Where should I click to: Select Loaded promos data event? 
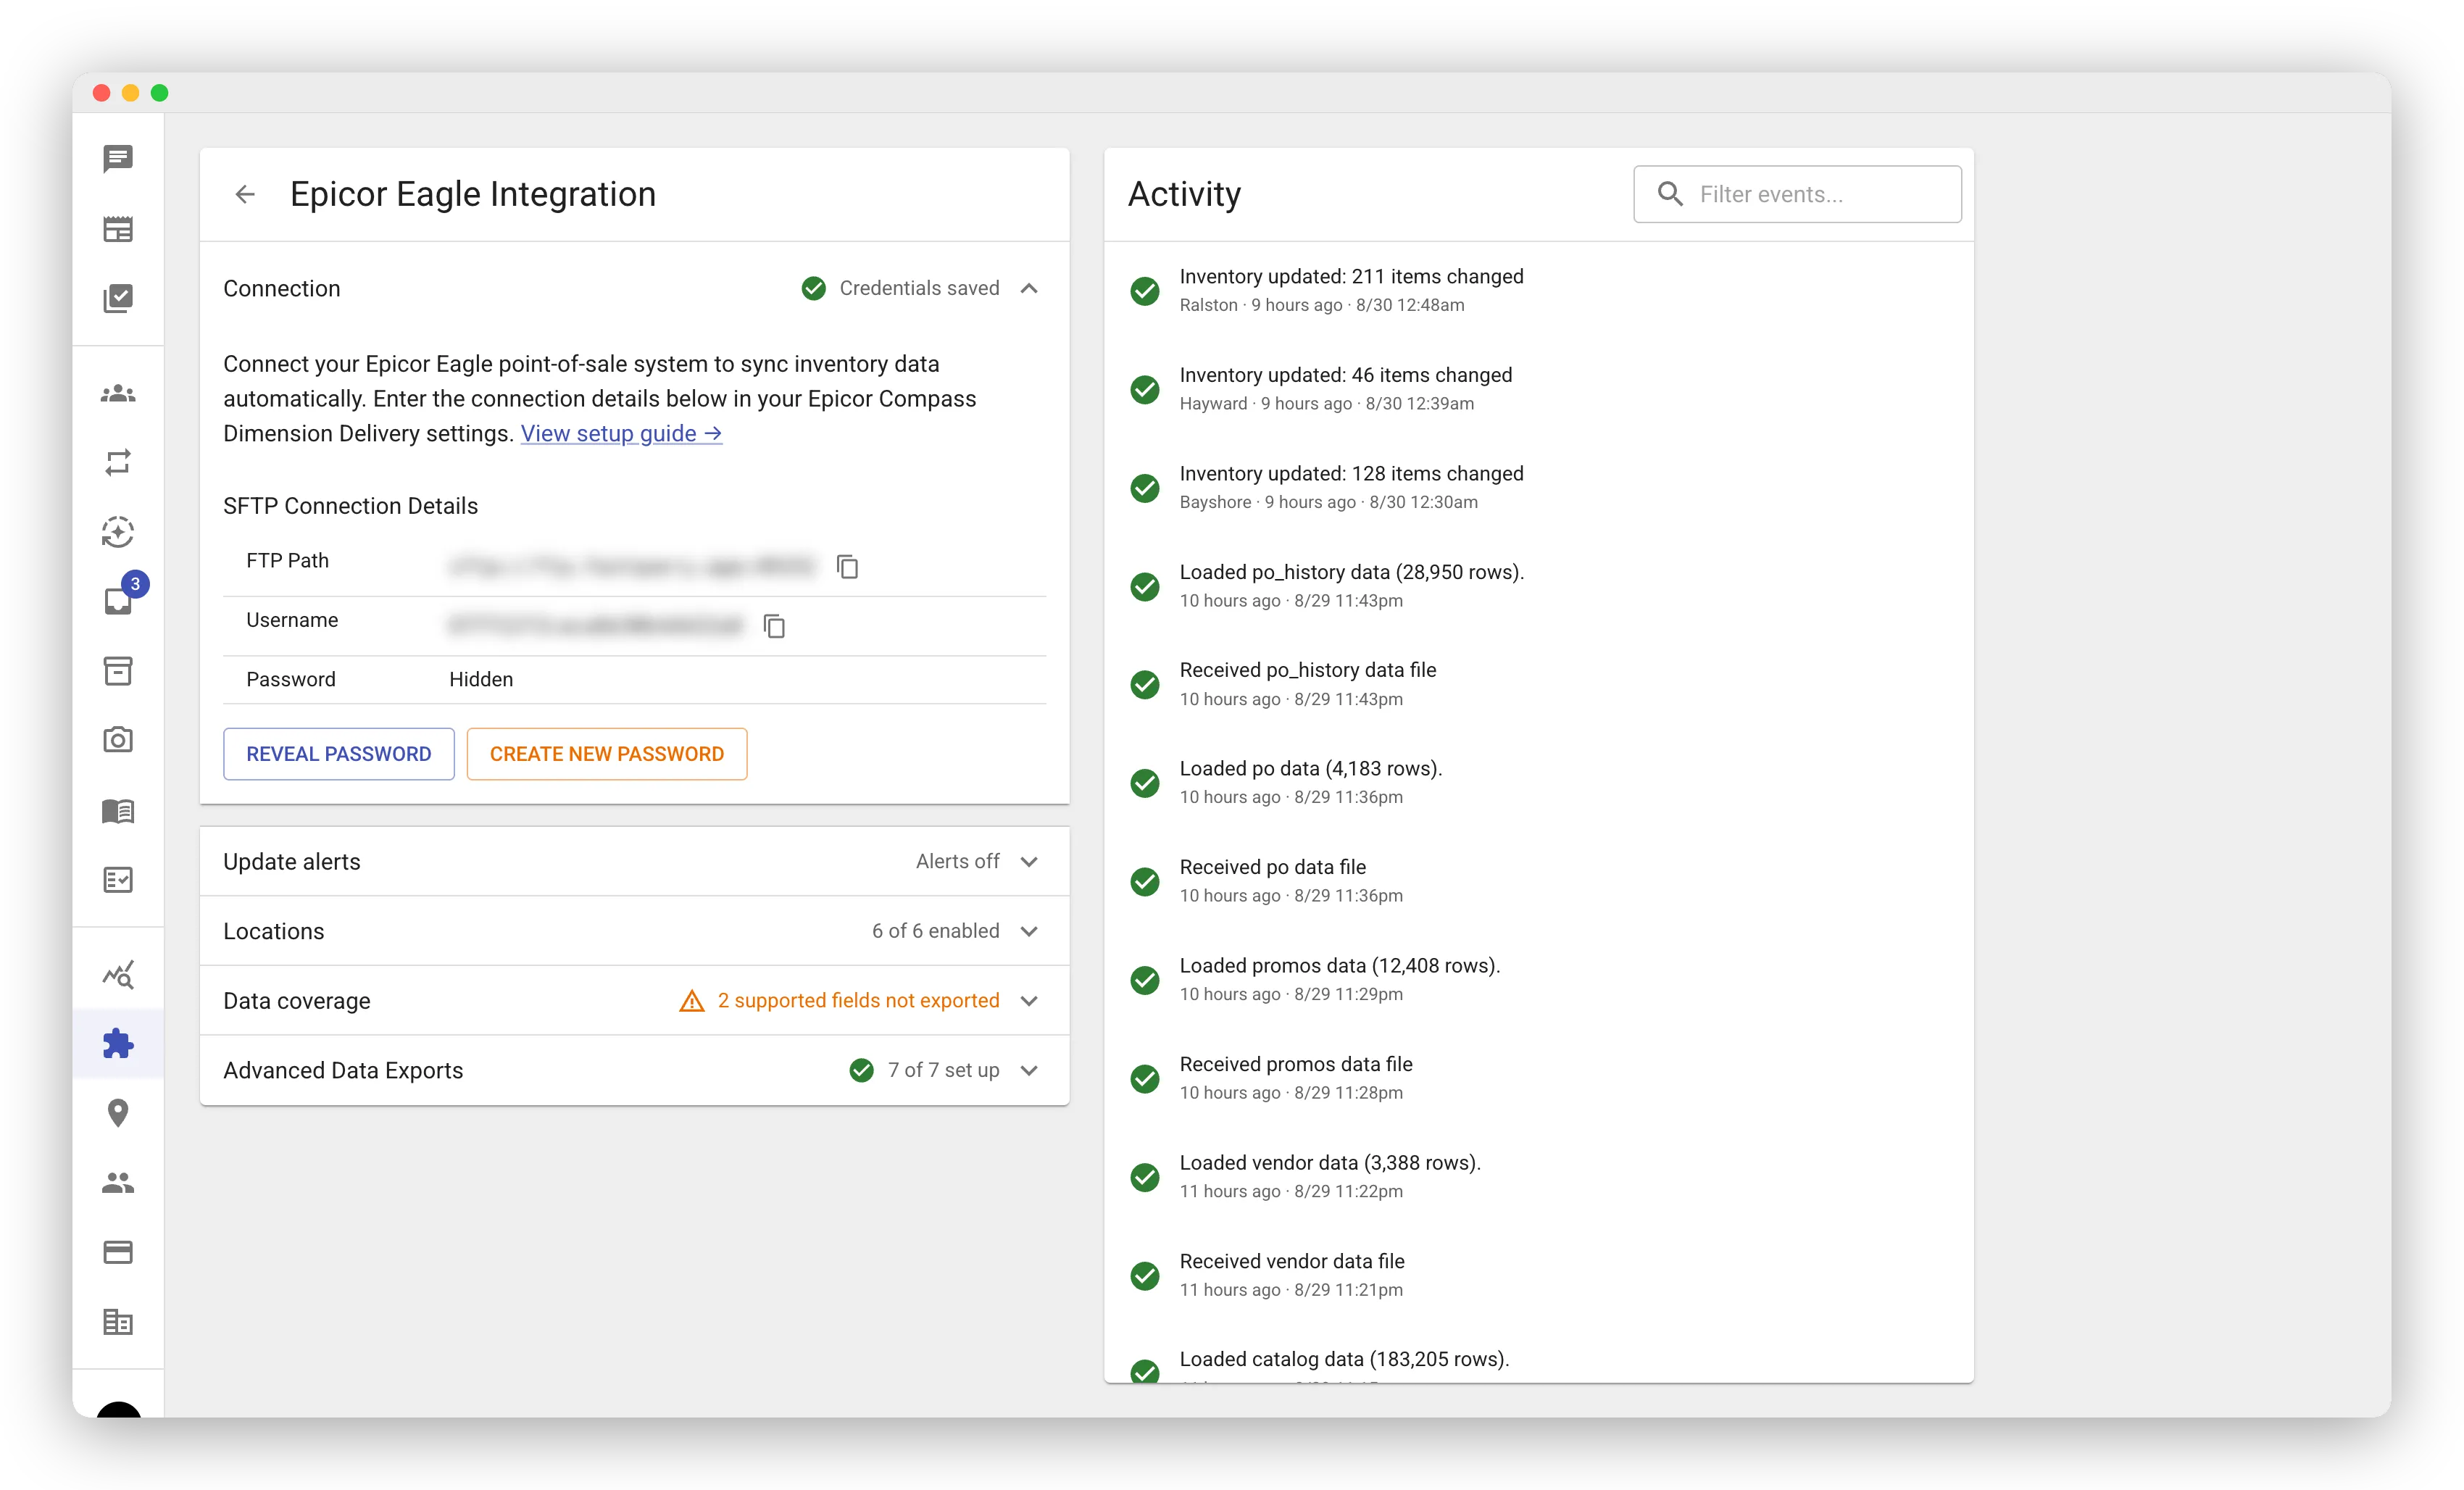point(1538,979)
